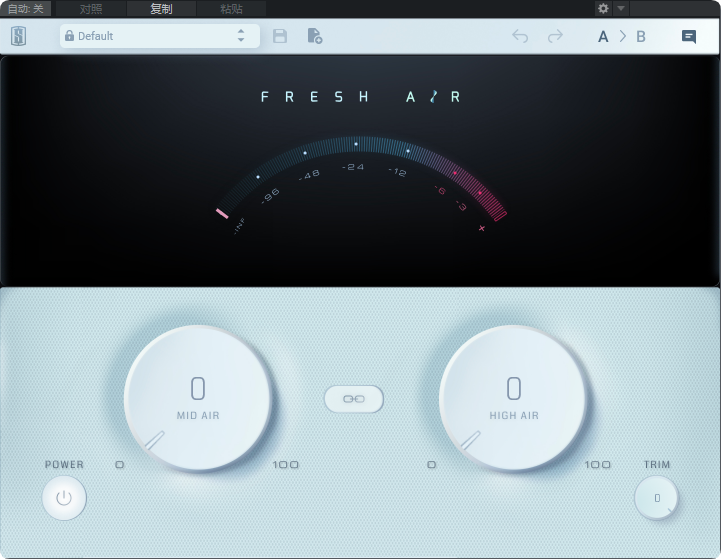This screenshot has width=721, height=559.
Task: Click the 复制 copy button
Action: tap(161, 9)
